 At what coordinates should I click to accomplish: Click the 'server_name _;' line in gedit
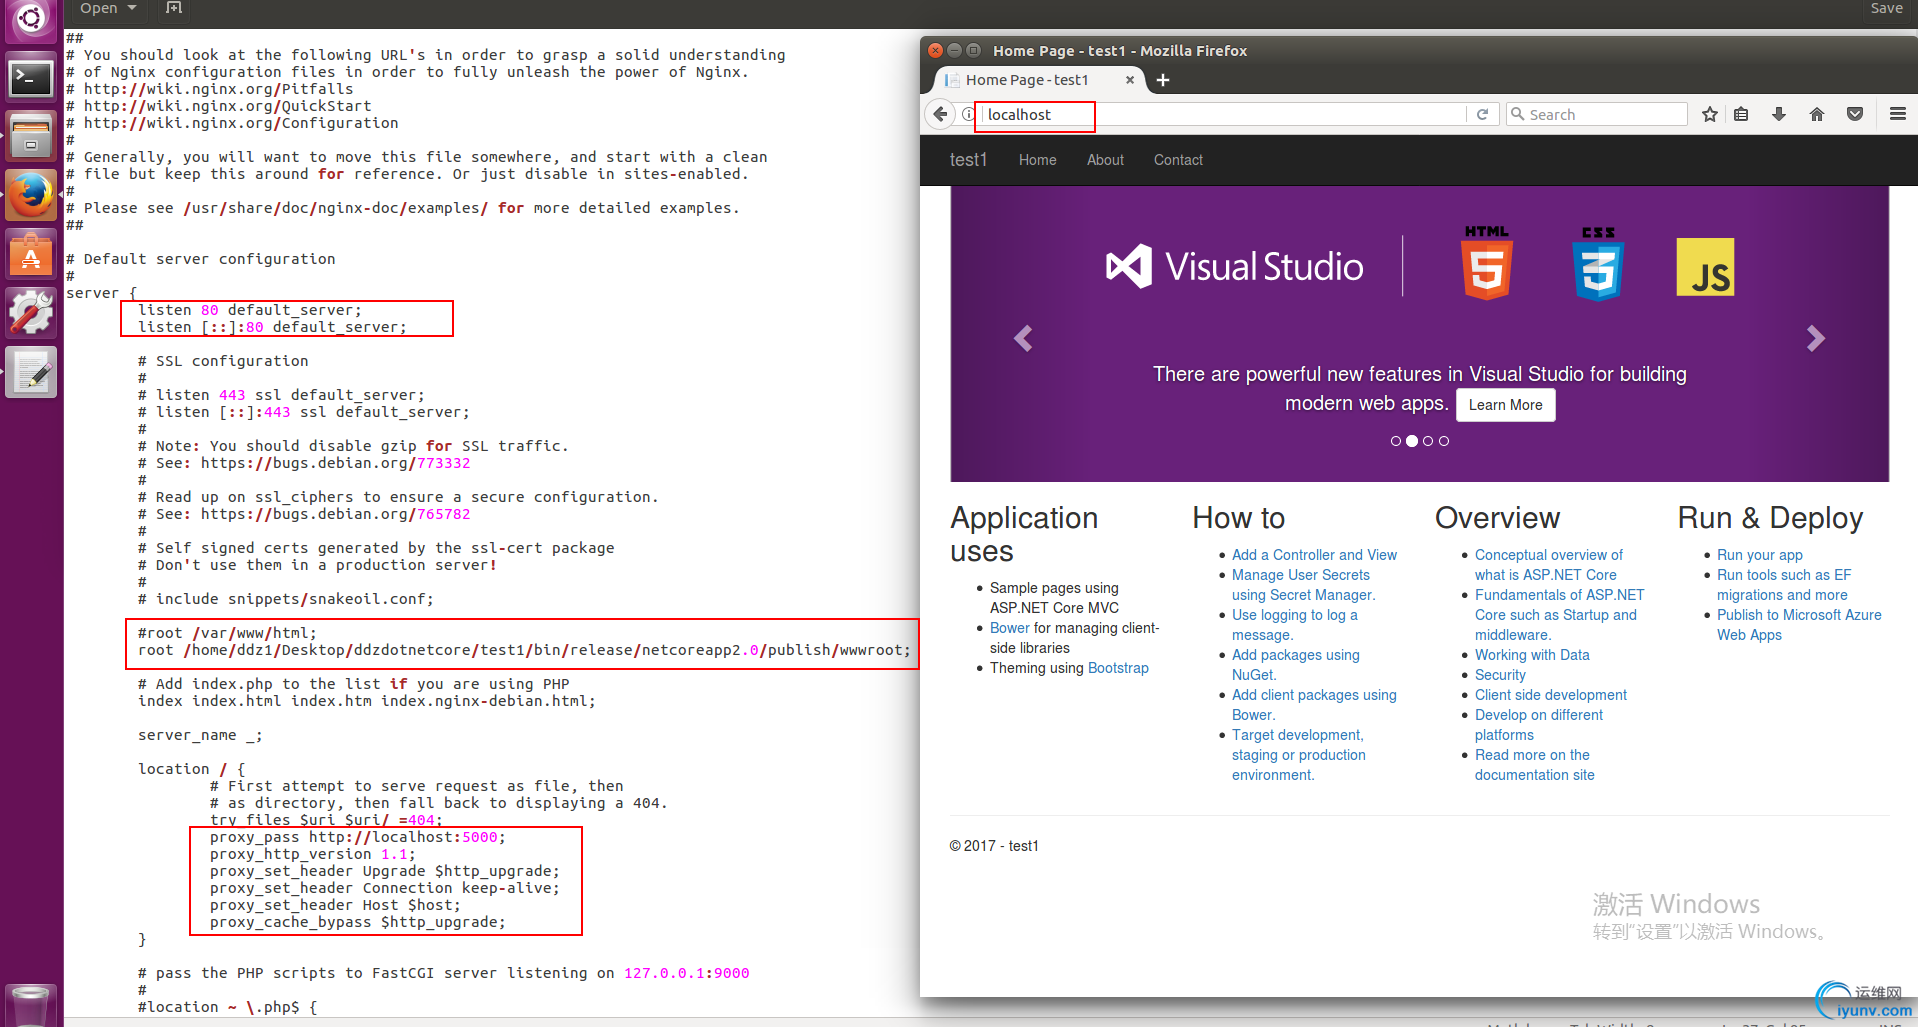click(200, 735)
